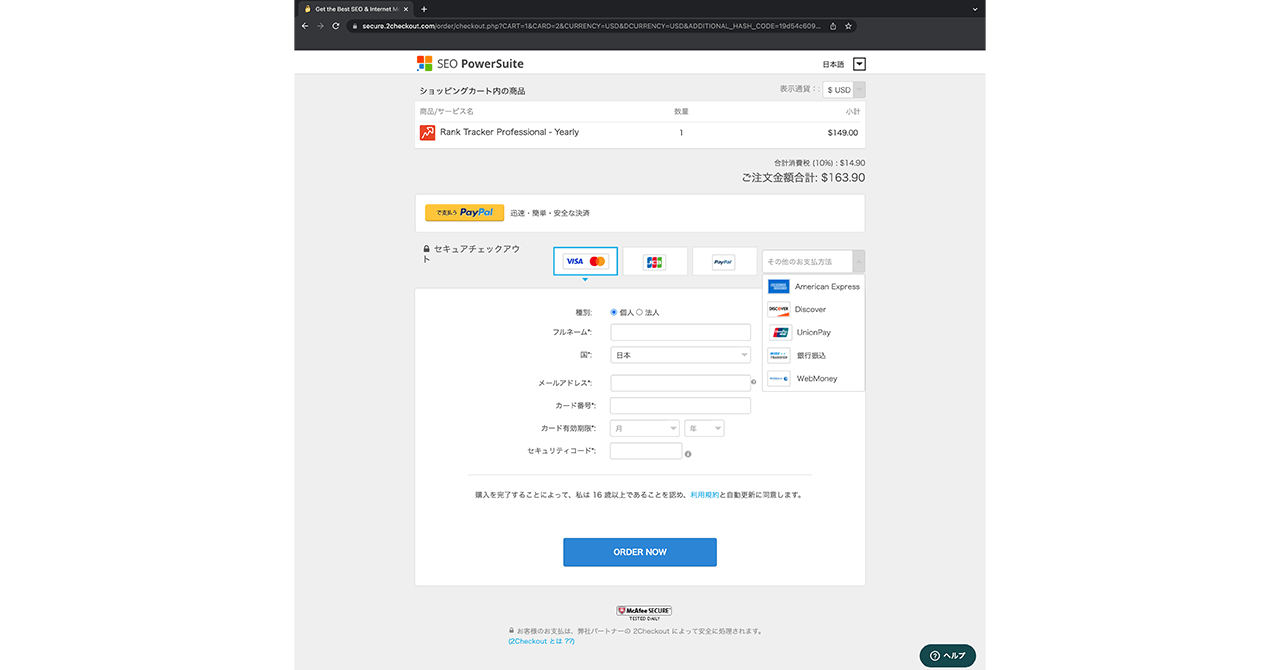Click the security code info icon
This screenshot has width=1280, height=670.
(x=688, y=454)
